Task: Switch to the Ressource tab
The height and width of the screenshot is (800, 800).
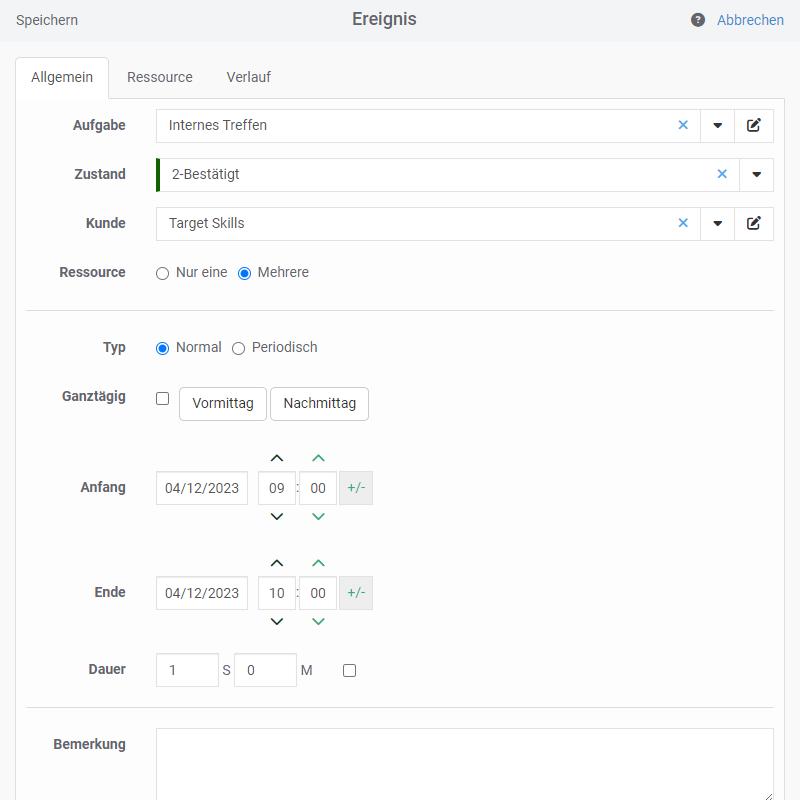Action: coord(160,77)
